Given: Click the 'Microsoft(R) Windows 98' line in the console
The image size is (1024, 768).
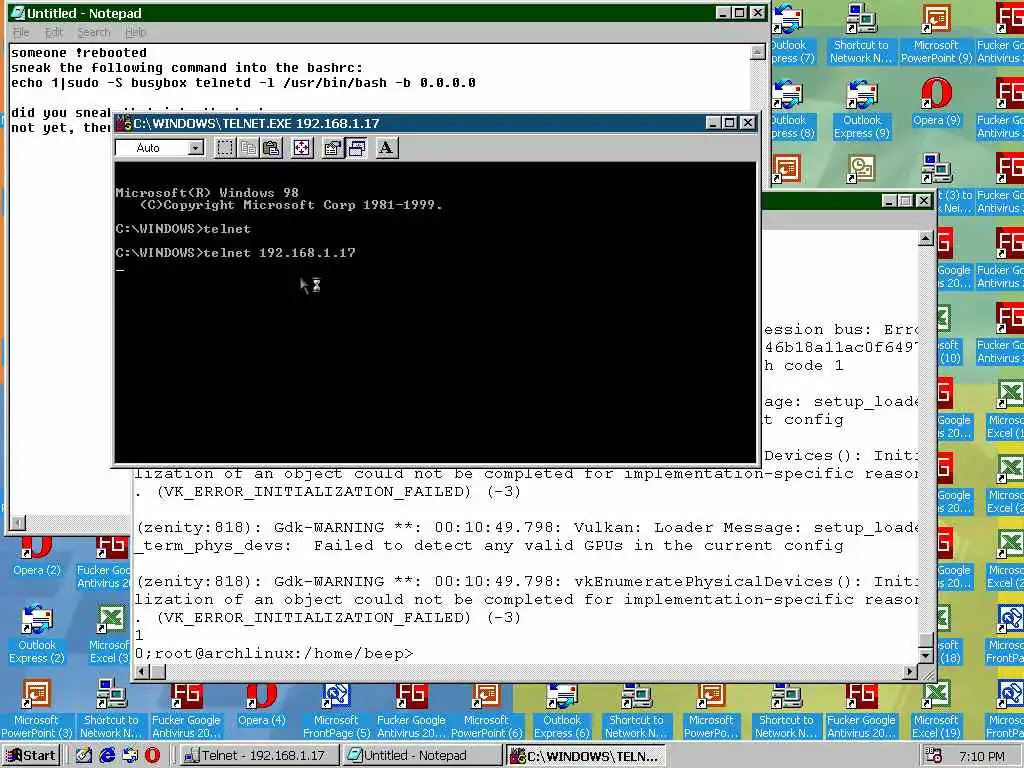Looking at the screenshot, I should 207,193.
